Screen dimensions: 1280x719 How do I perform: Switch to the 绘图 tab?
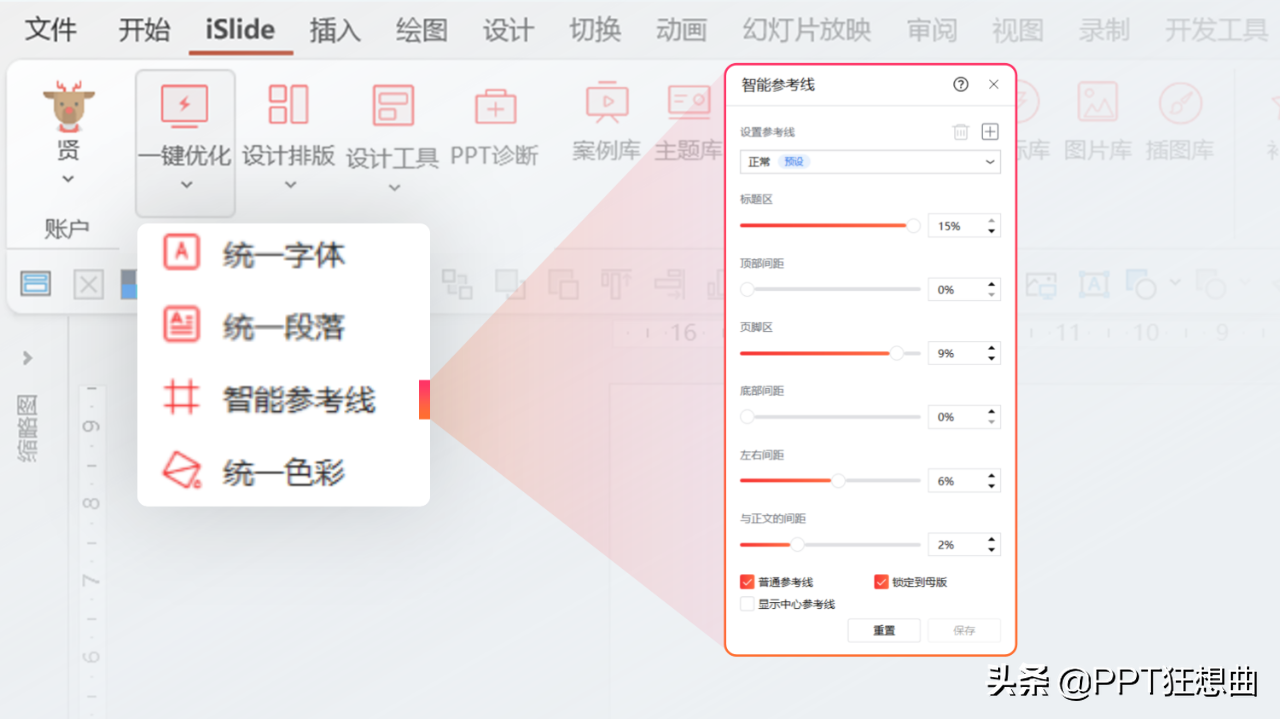(421, 30)
